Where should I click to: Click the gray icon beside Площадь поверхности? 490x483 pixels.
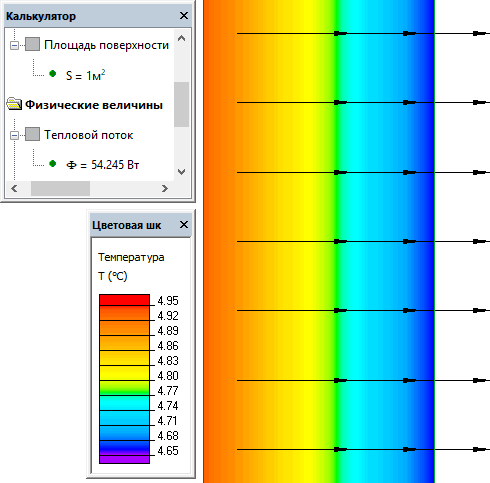click(32, 44)
